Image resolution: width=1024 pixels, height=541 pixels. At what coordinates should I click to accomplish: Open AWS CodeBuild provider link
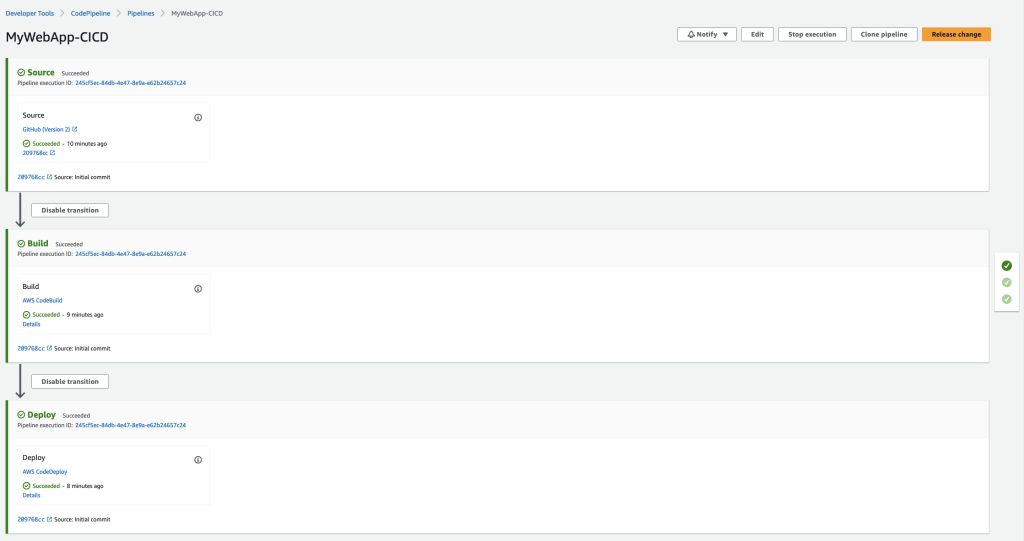[42, 301]
